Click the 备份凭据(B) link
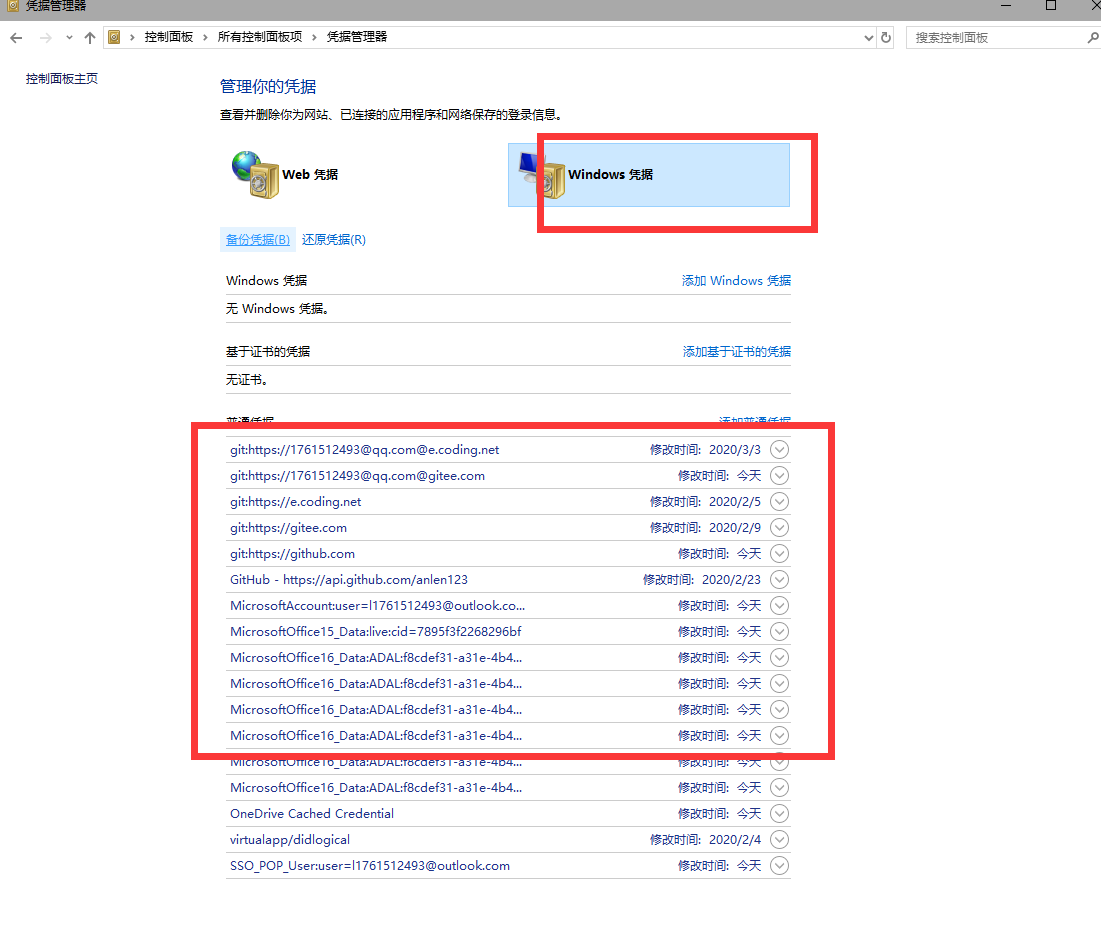The height and width of the screenshot is (938, 1101). (x=257, y=240)
